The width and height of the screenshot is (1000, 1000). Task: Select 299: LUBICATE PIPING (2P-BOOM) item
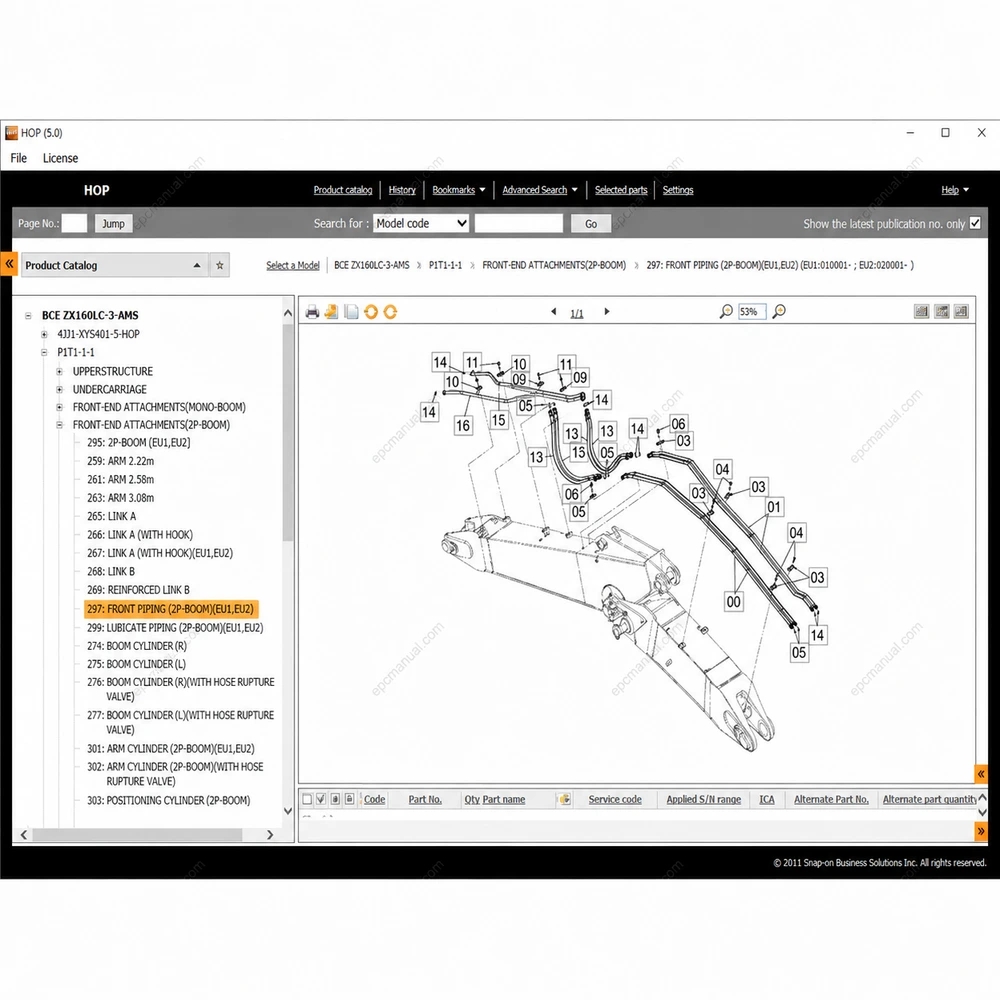pyautogui.click(x=175, y=628)
